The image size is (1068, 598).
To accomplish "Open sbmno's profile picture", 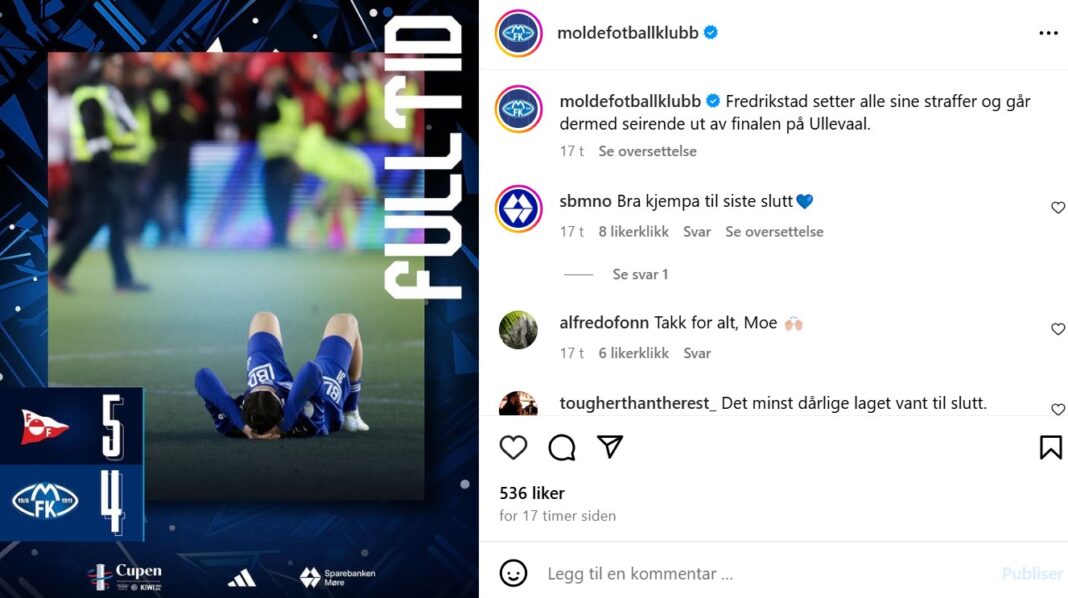I will pos(518,208).
